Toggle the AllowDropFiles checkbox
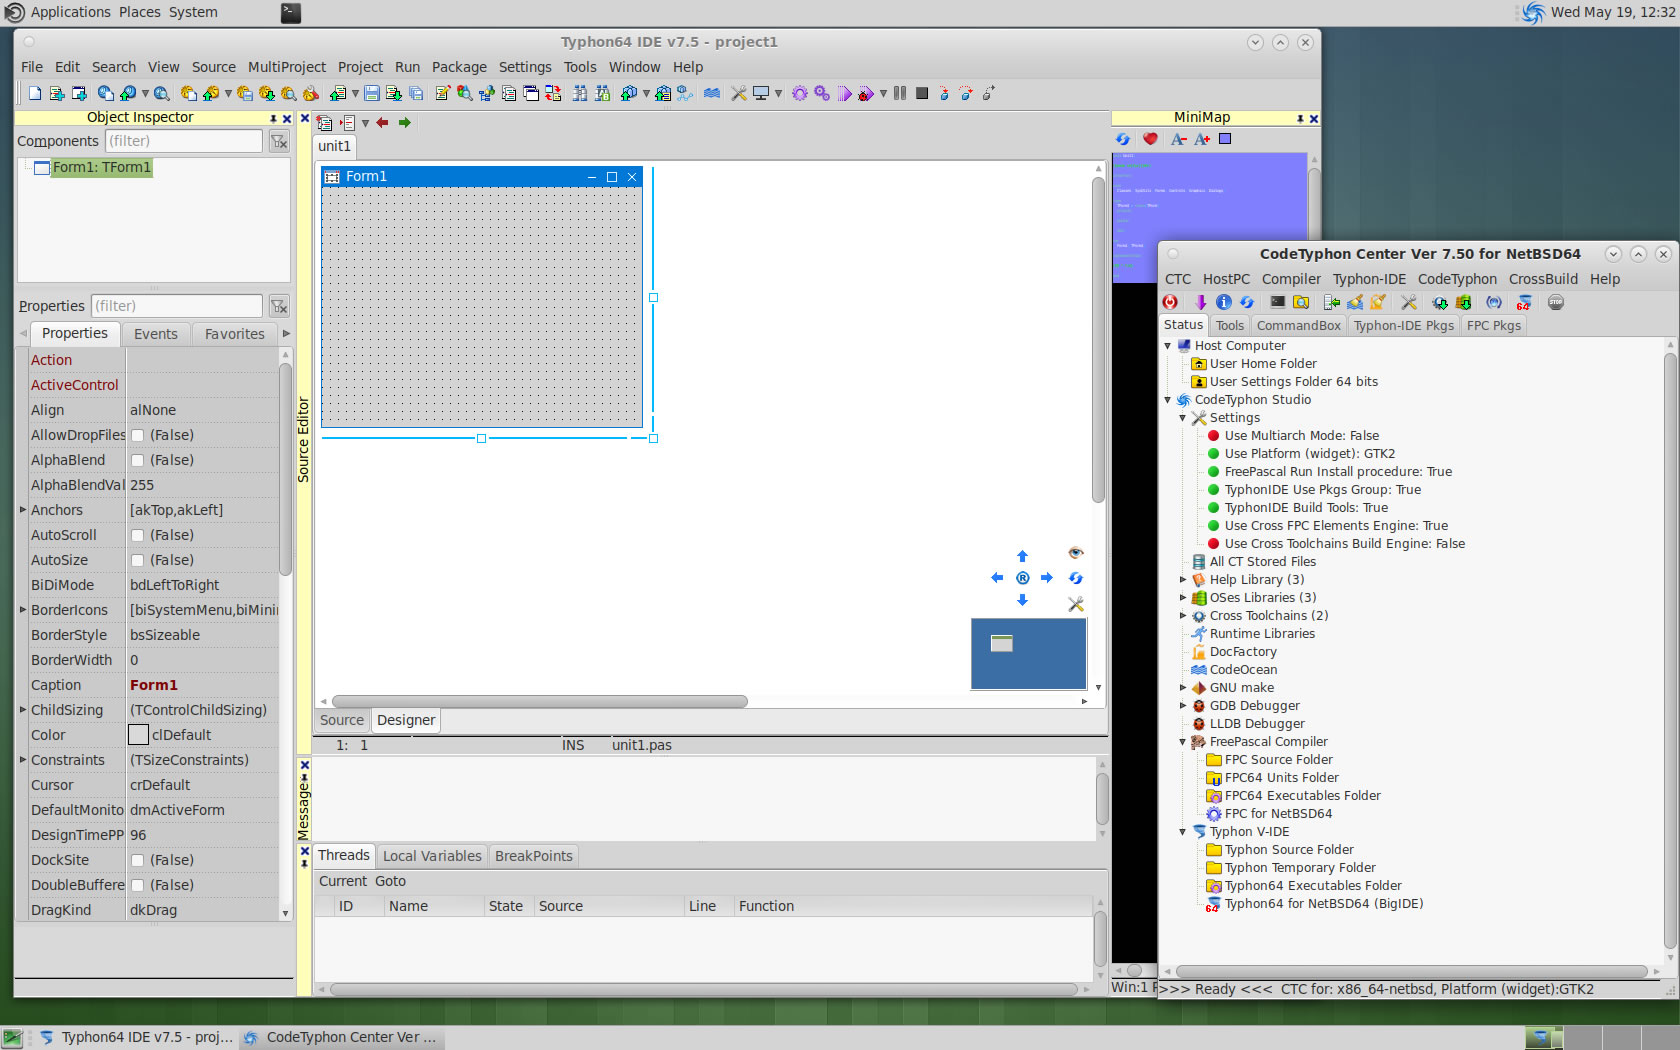 [x=138, y=435]
